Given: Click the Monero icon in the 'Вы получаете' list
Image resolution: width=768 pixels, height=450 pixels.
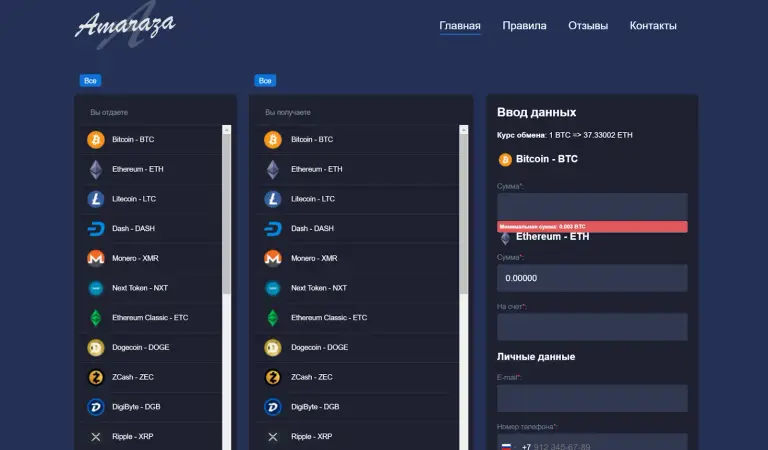Looking at the screenshot, I should pos(273,258).
